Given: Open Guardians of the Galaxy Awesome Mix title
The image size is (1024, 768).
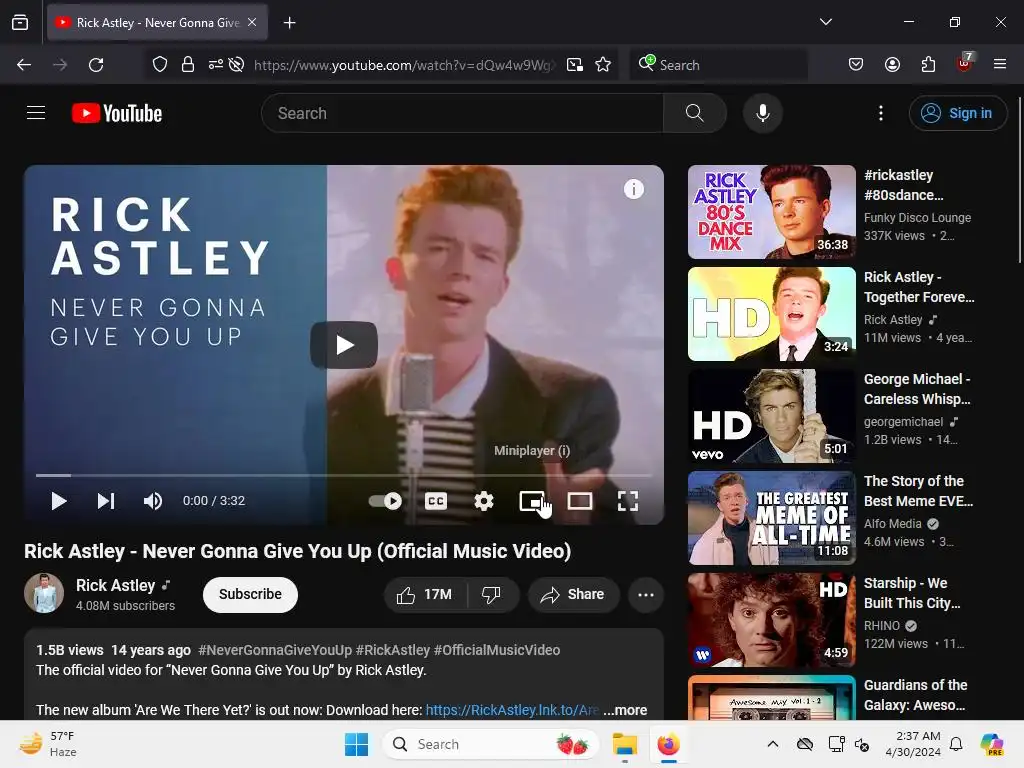Looking at the screenshot, I should click(x=916, y=695).
